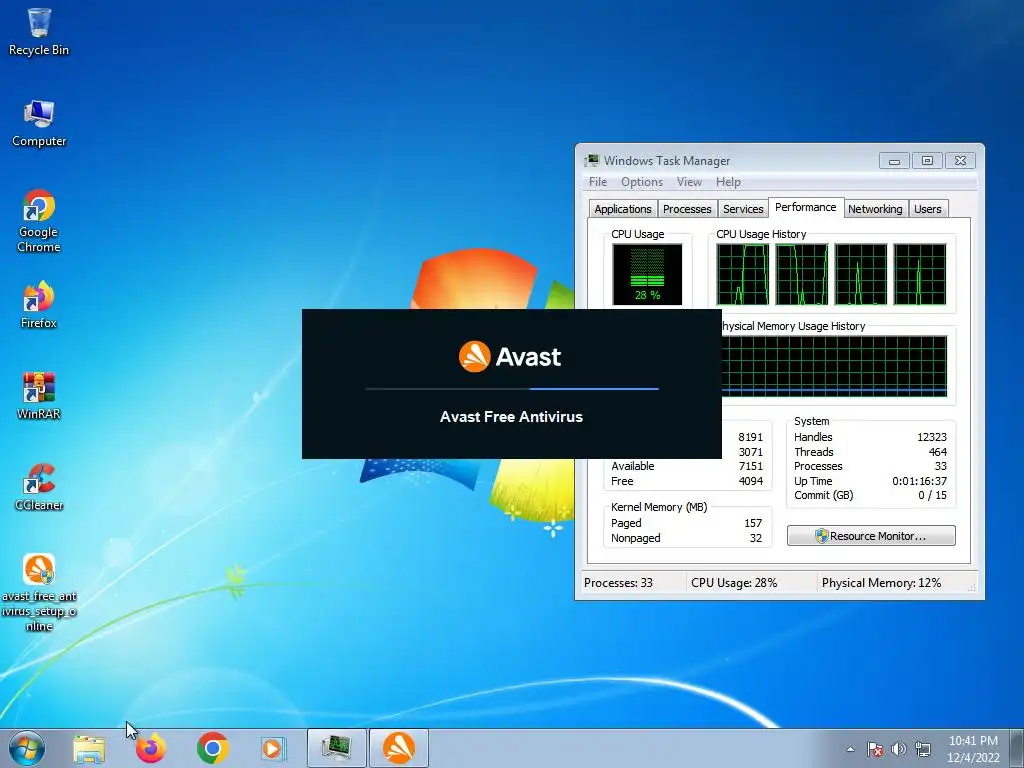Click the first CPU Usage History graph

[x=743, y=274]
